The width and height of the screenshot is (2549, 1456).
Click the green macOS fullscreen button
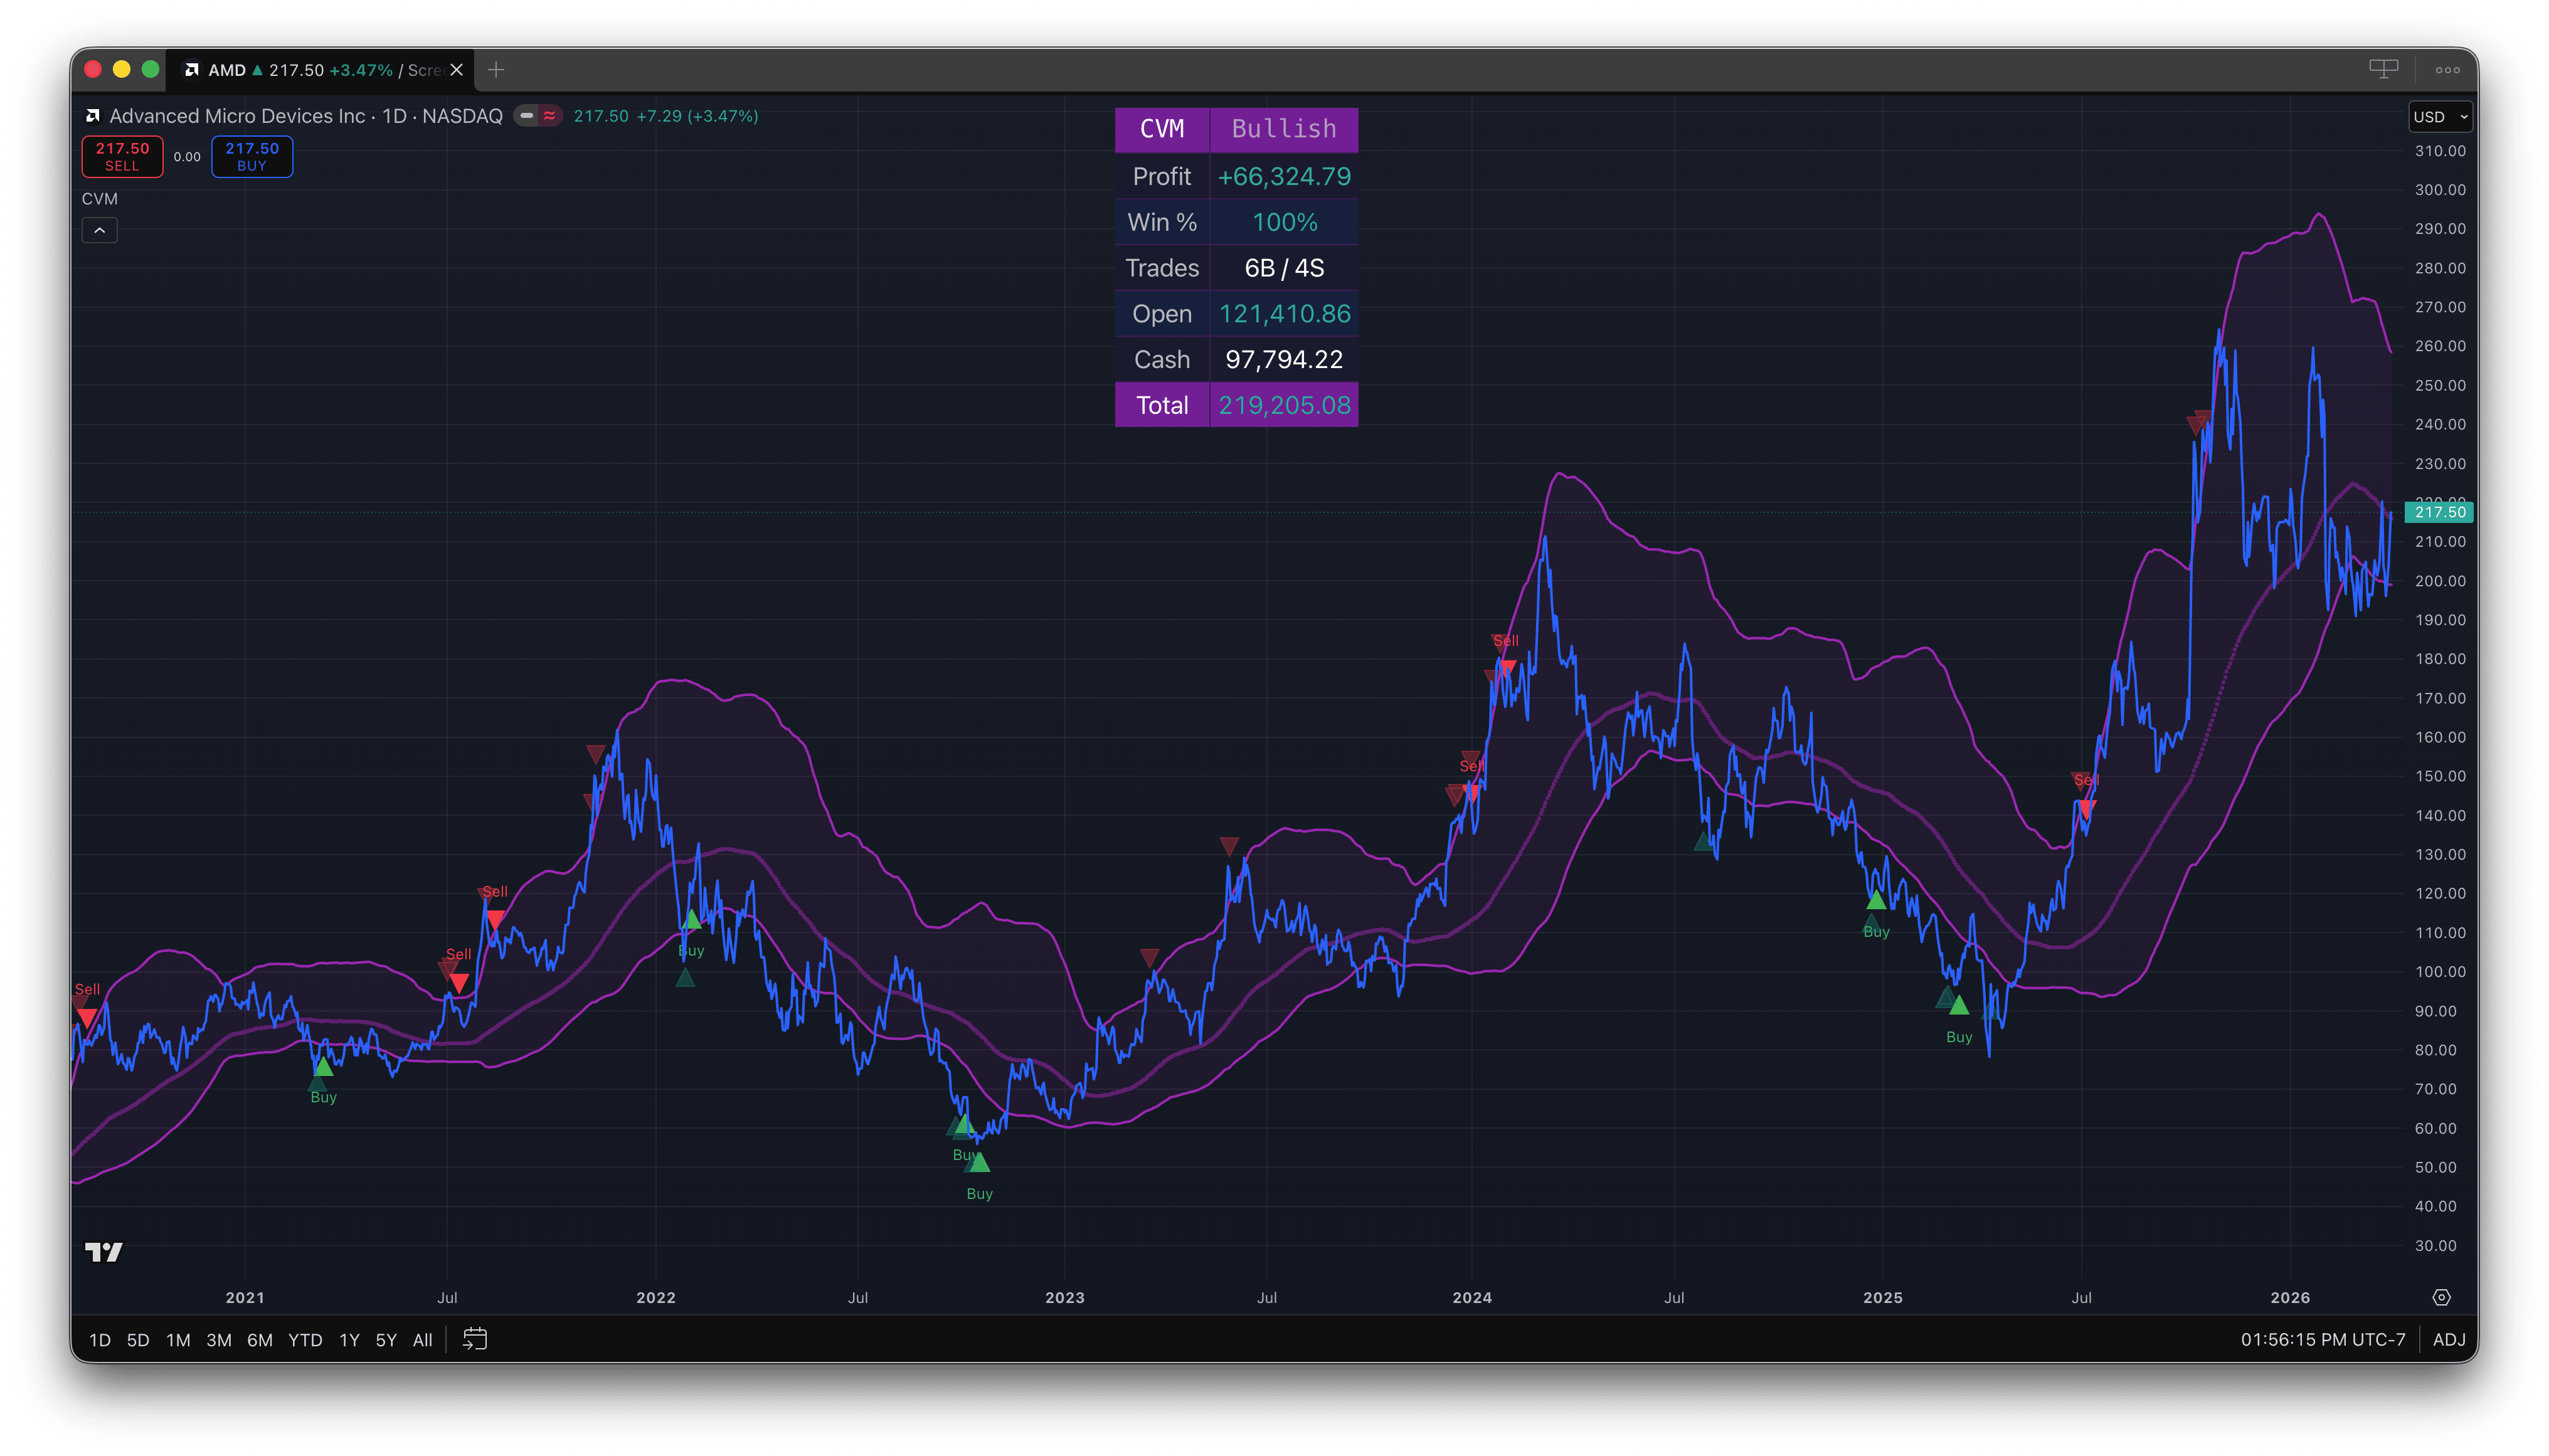point(150,69)
